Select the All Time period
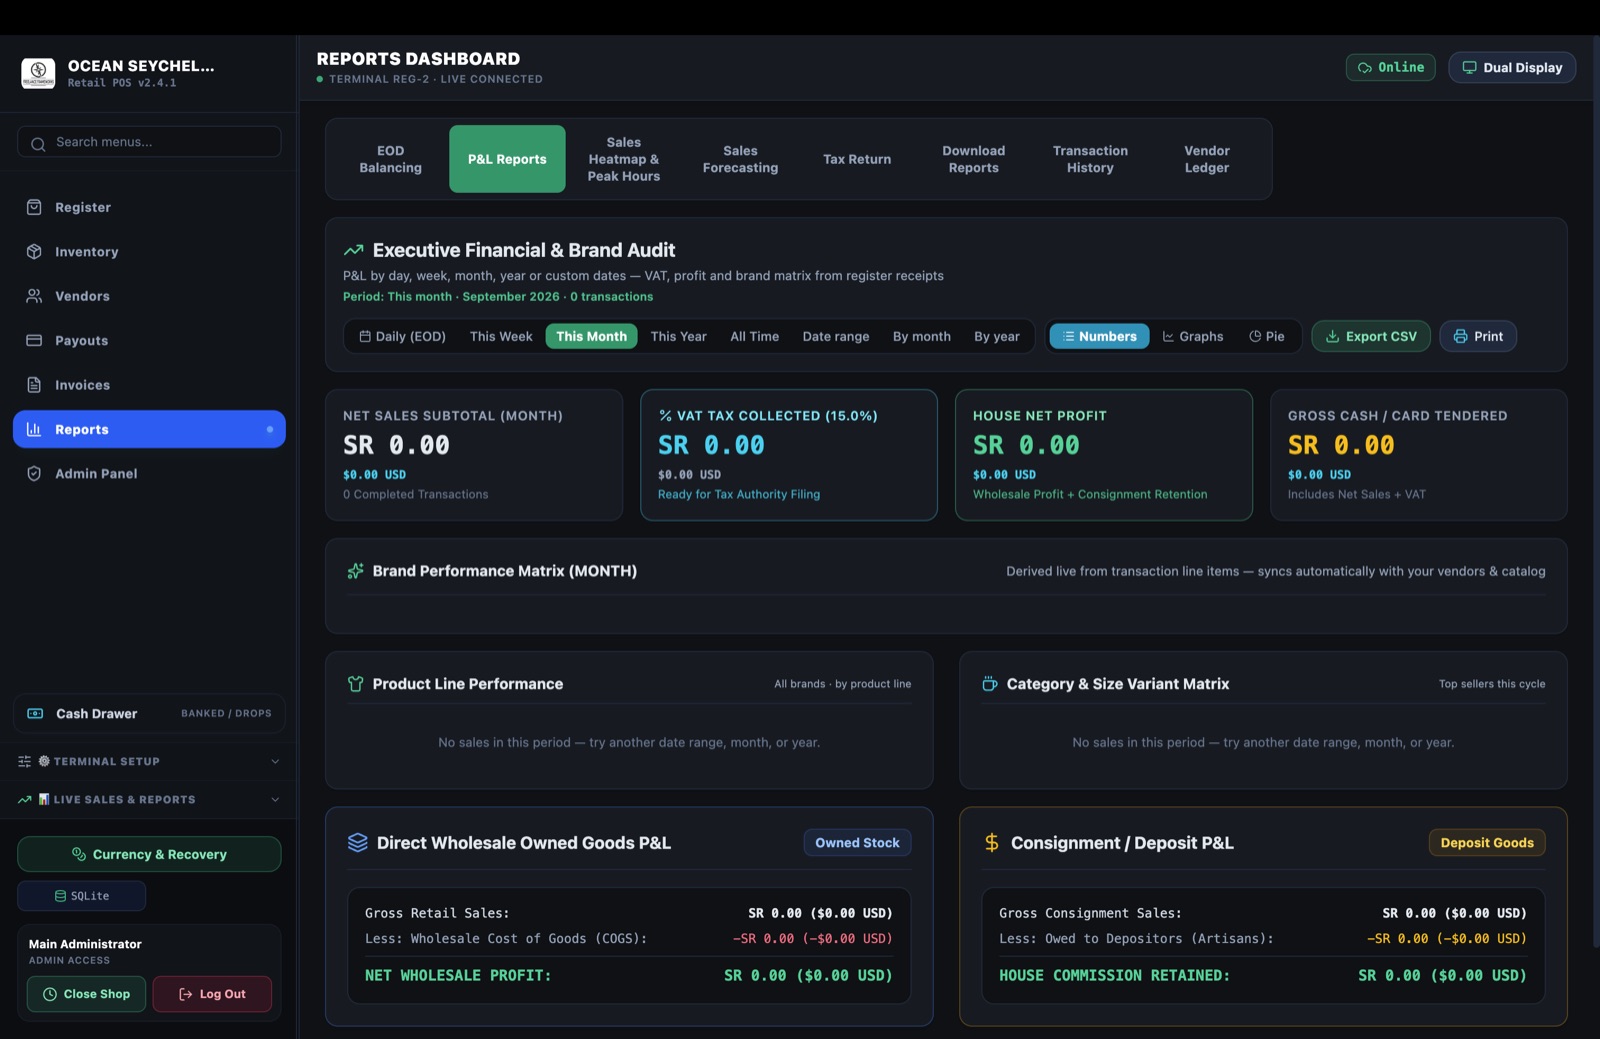Screen dimensions: 1600x1039 [x=755, y=336]
